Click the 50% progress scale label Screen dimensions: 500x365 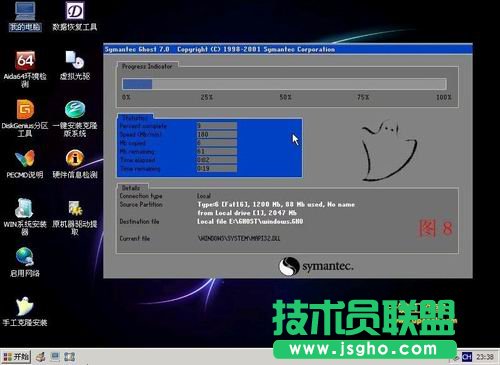tap(285, 97)
